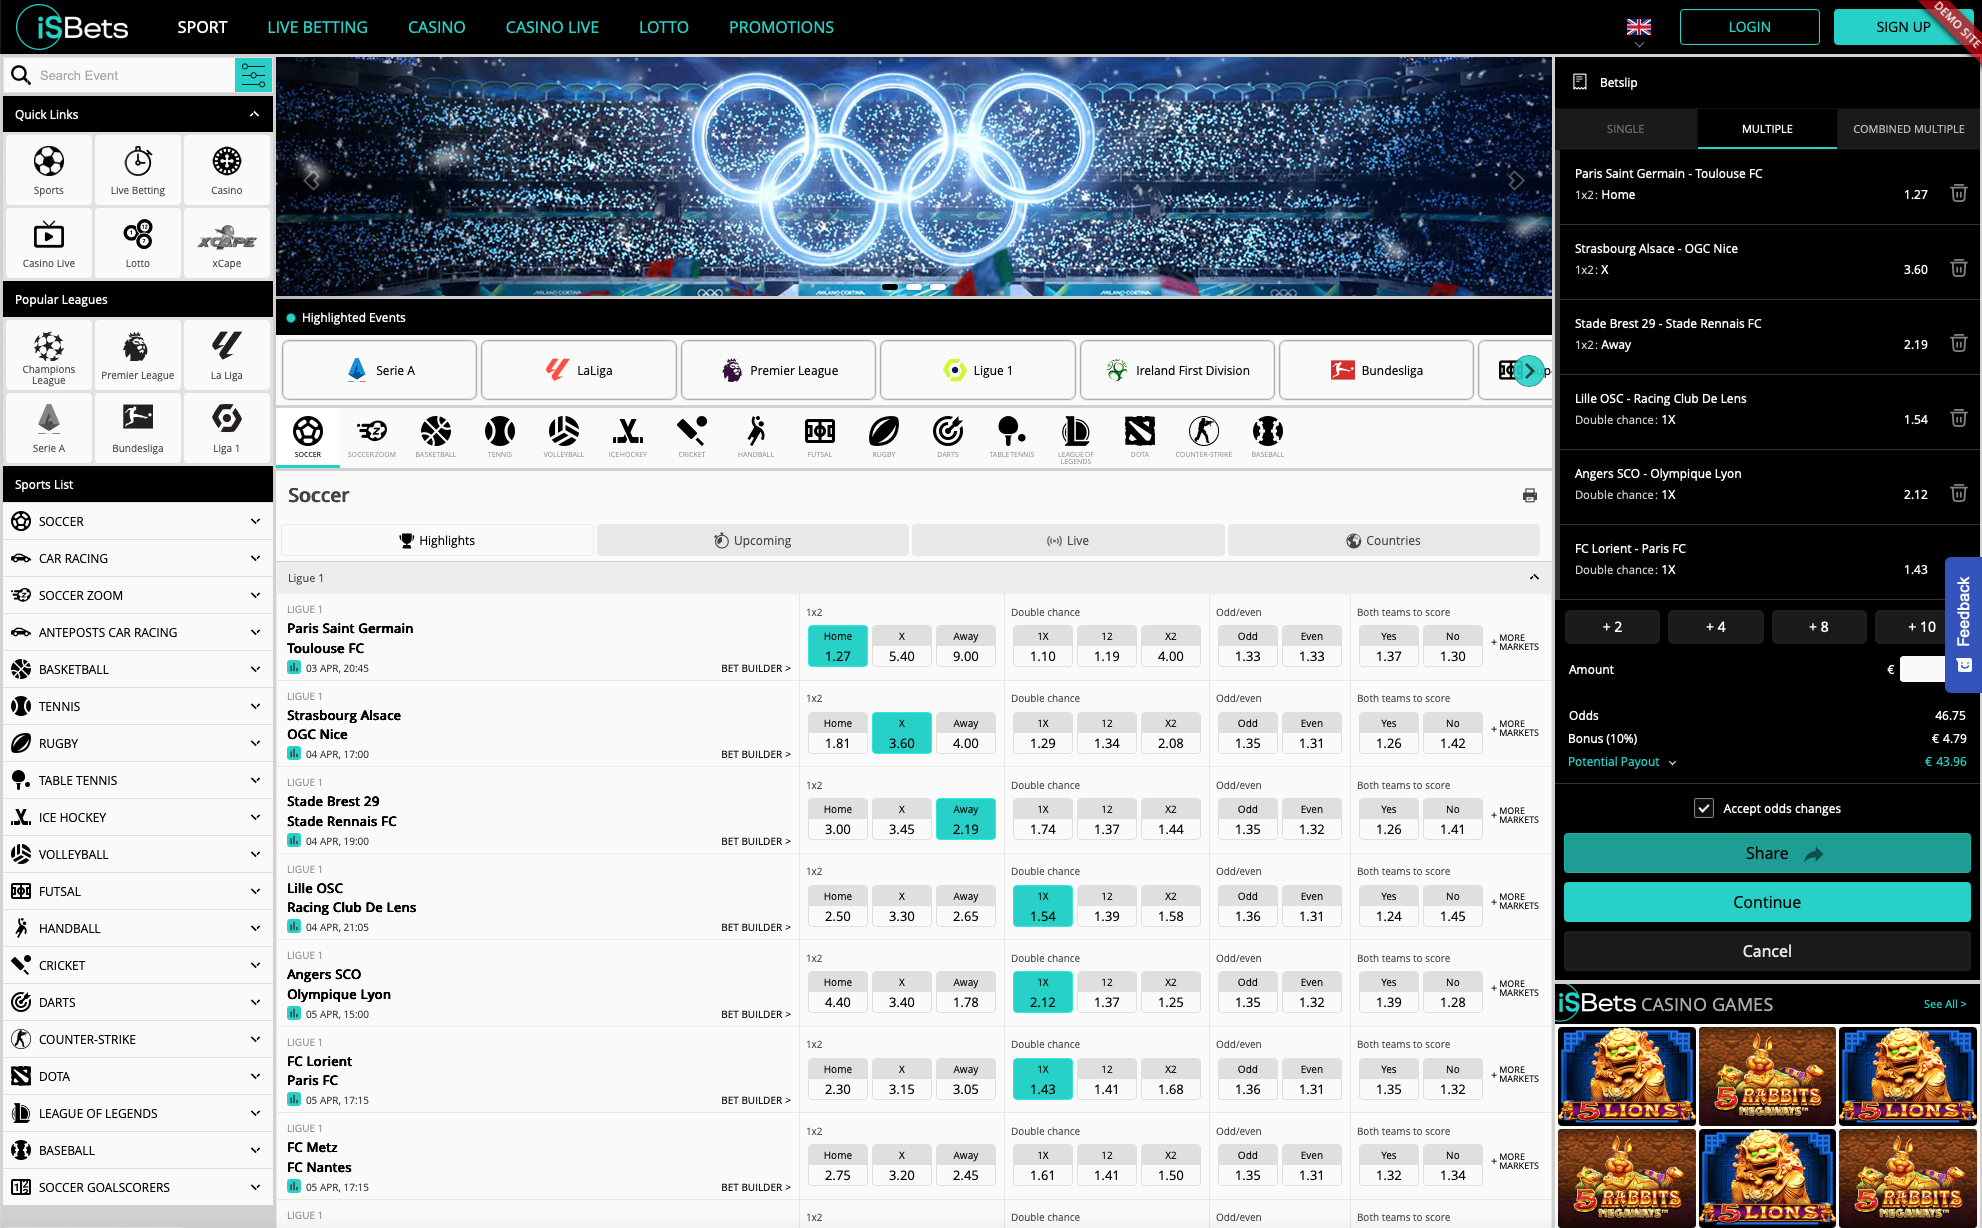The height and width of the screenshot is (1228, 1982).
Task: Select the Counter-Strike sport icon
Action: pyautogui.click(x=1204, y=436)
